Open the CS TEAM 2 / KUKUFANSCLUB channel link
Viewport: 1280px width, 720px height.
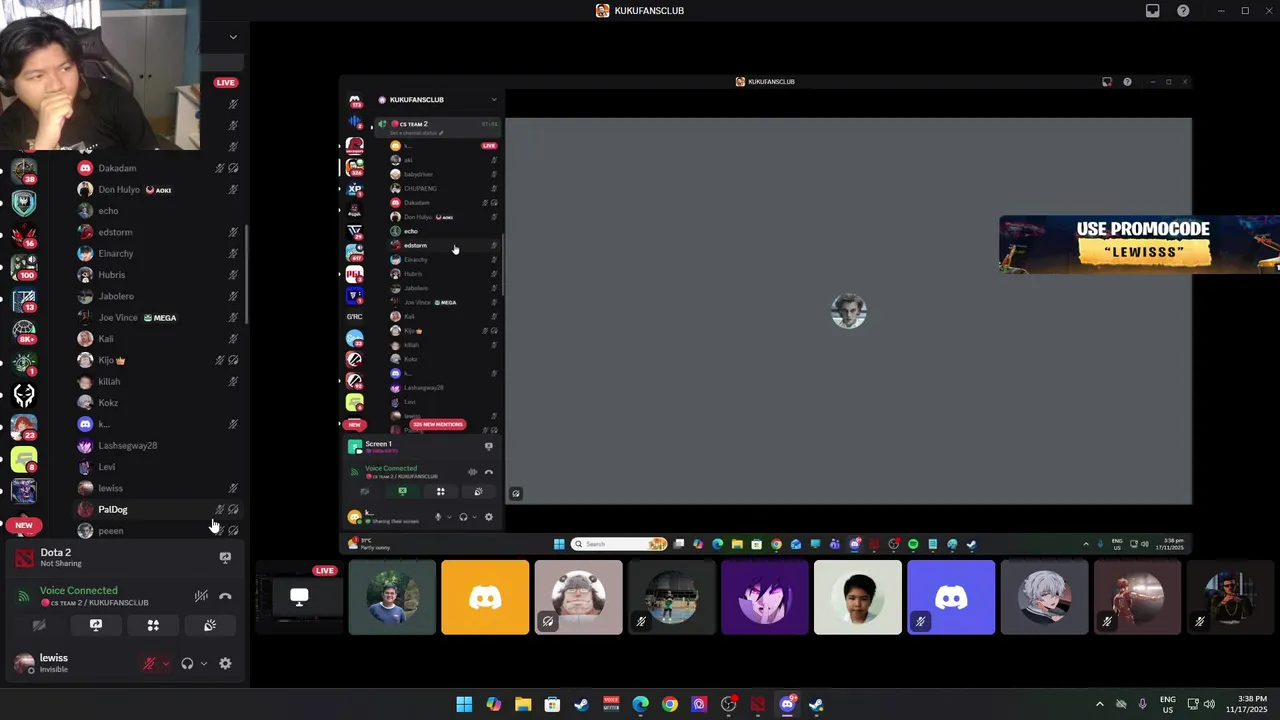point(94,603)
